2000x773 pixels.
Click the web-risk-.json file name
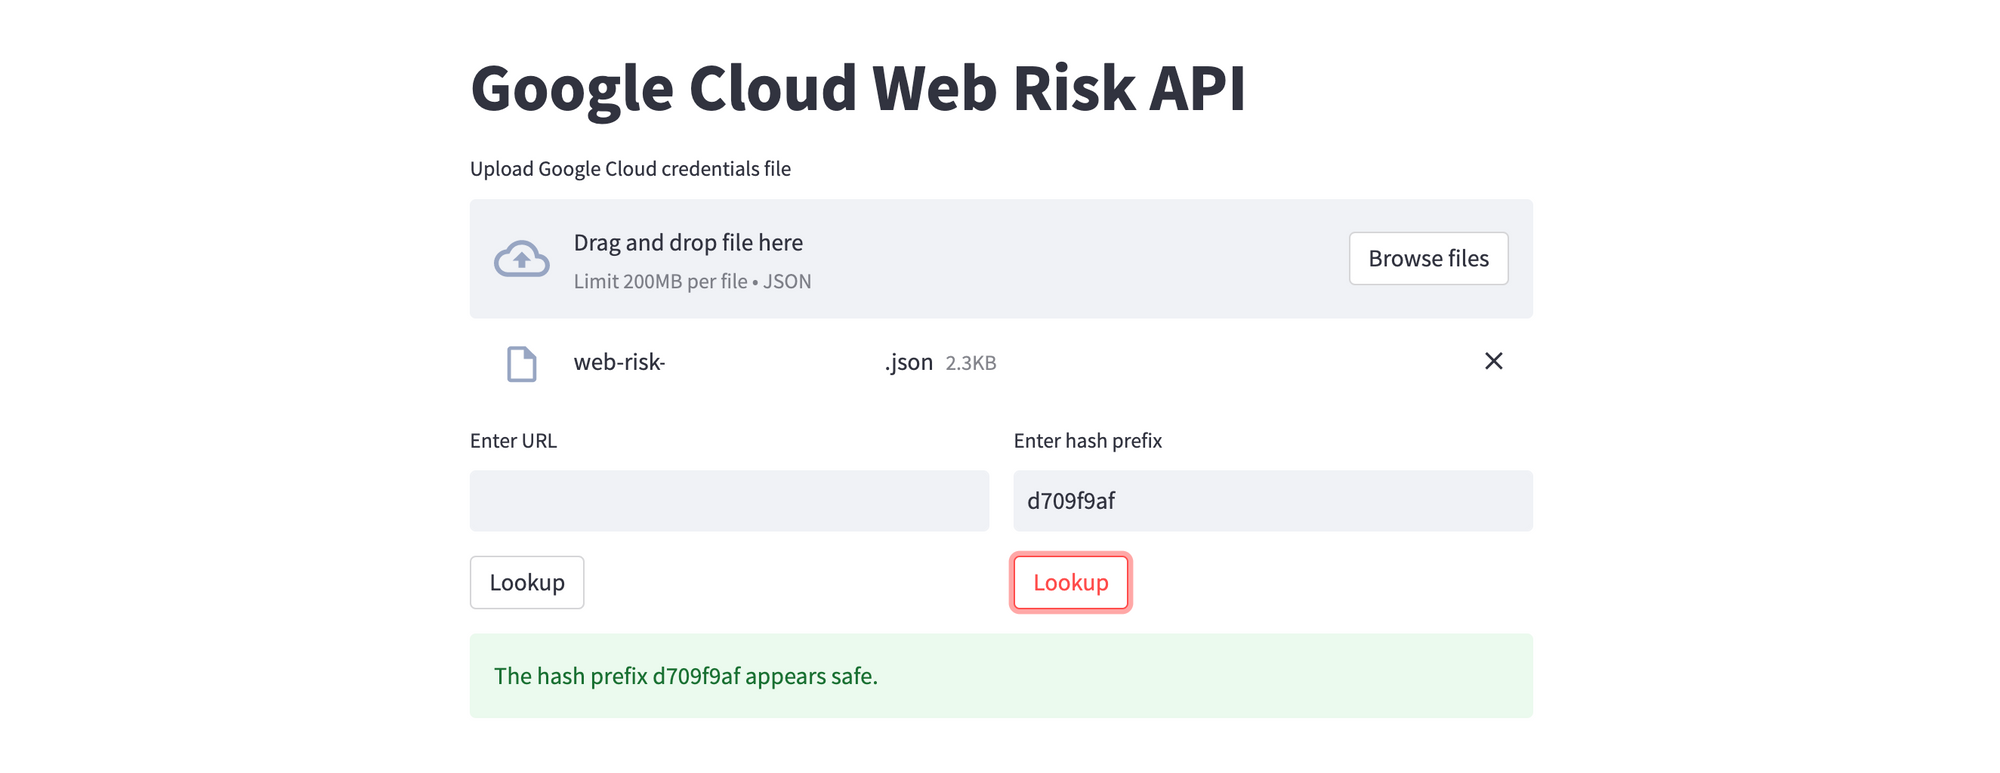tap(753, 362)
